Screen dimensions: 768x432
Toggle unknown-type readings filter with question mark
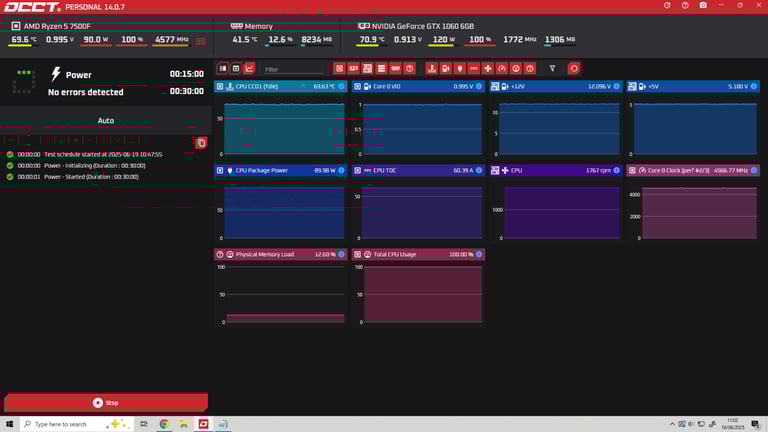[530, 69]
